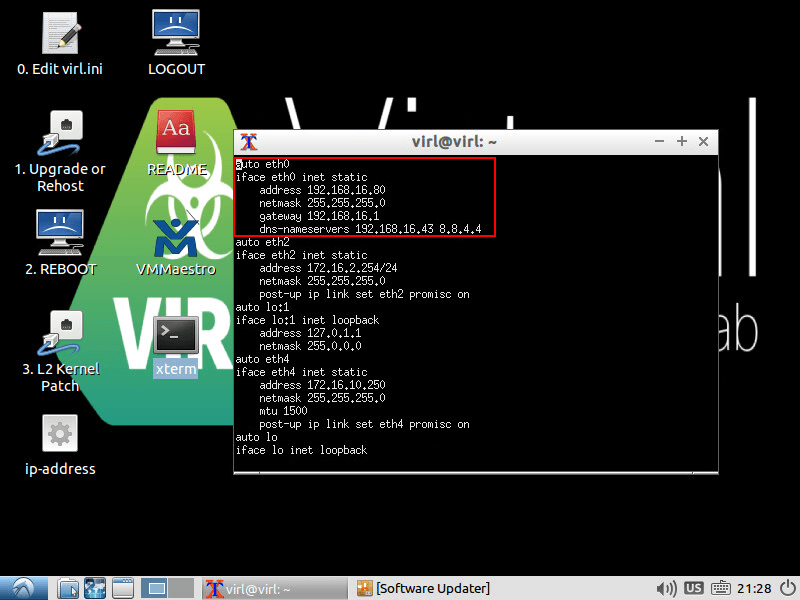Click the xterm logo in window titlebar

click(x=249, y=141)
